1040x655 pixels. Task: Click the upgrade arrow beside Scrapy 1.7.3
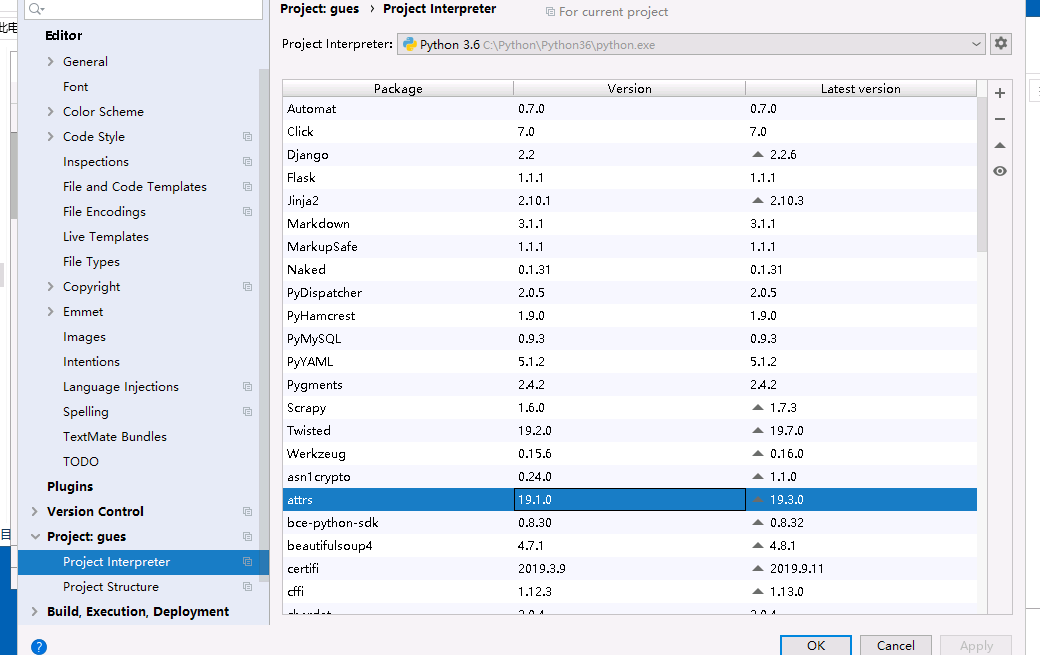757,408
